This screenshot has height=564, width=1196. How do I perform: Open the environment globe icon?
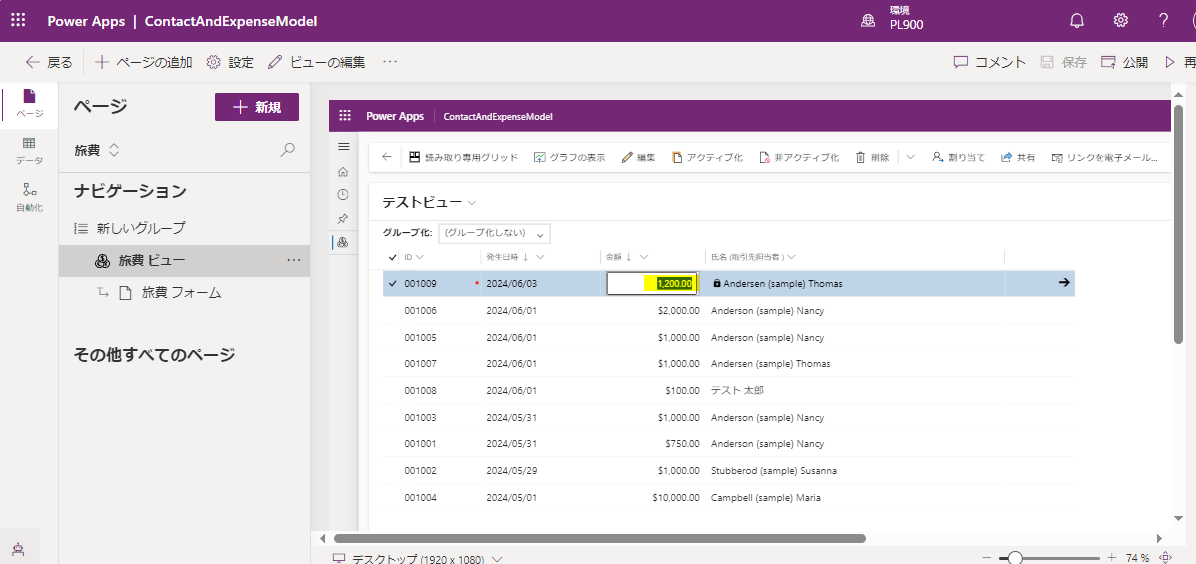868,21
